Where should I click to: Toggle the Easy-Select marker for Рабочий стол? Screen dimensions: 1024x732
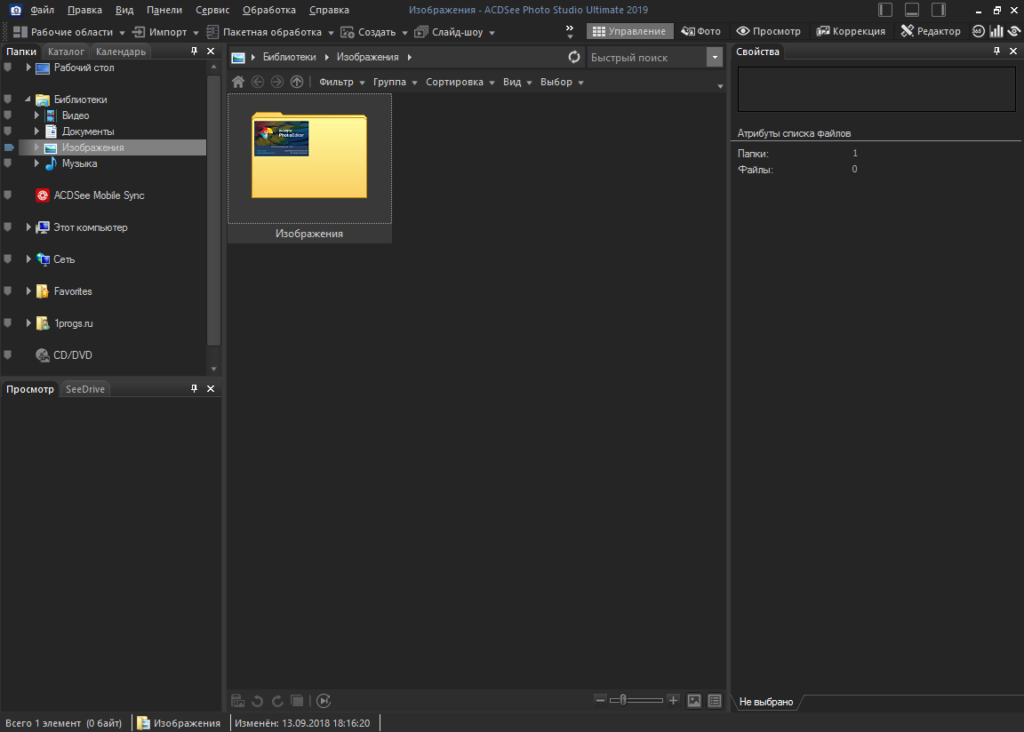8,68
